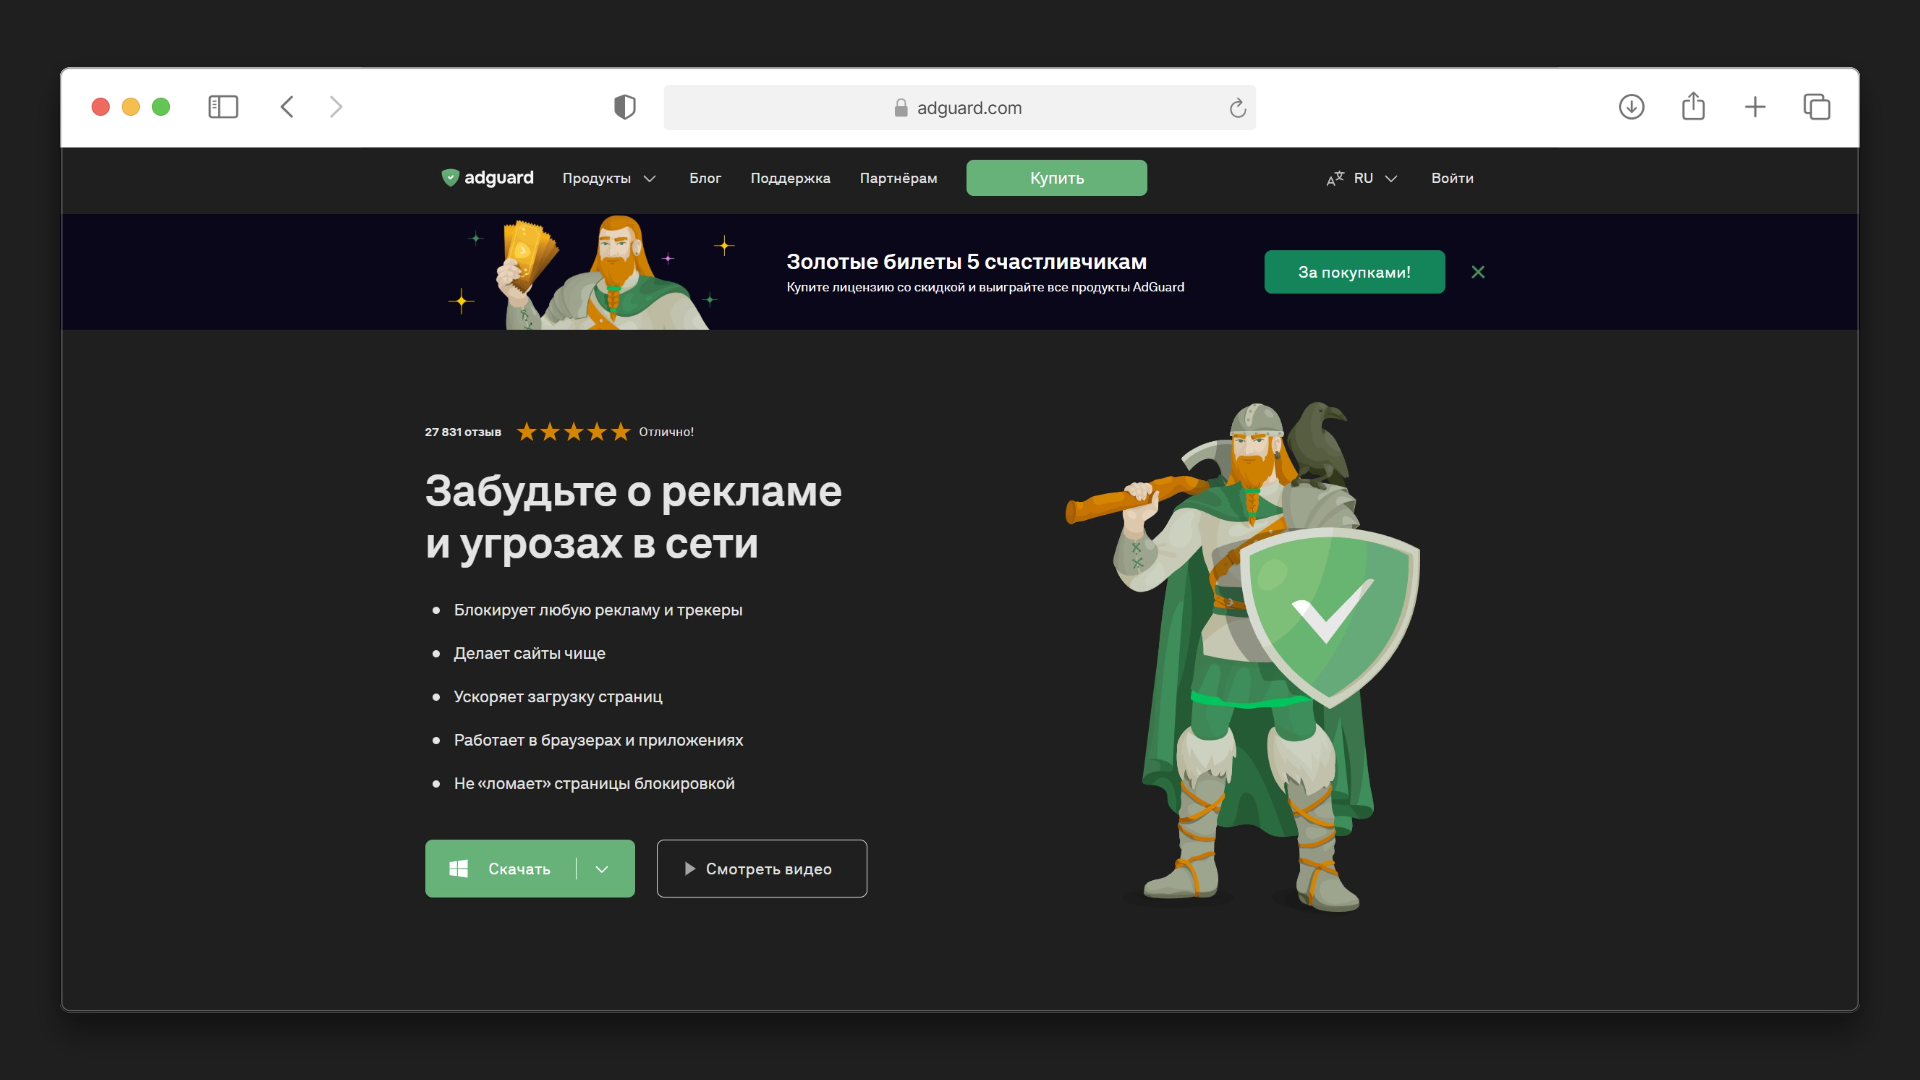The width and height of the screenshot is (1920, 1080).
Task: Click the fifth rating star
Action: pos(620,431)
